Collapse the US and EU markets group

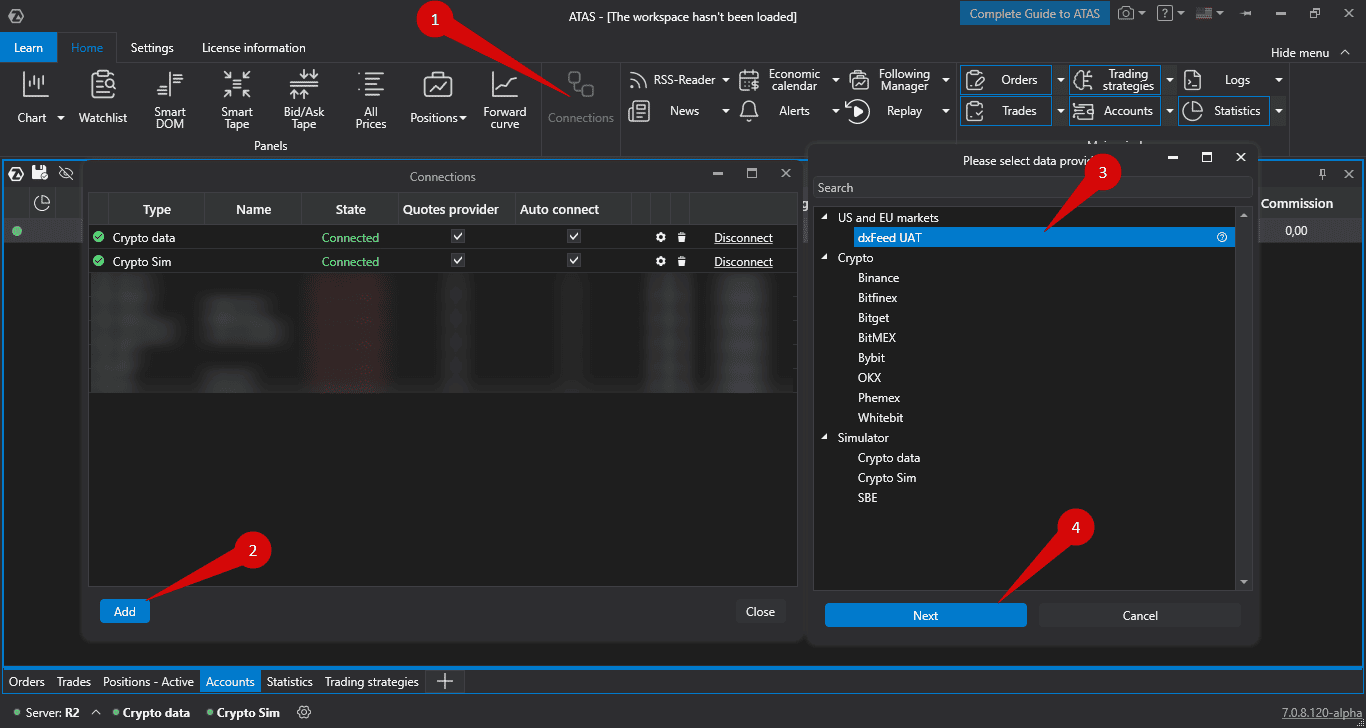click(x=825, y=218)
